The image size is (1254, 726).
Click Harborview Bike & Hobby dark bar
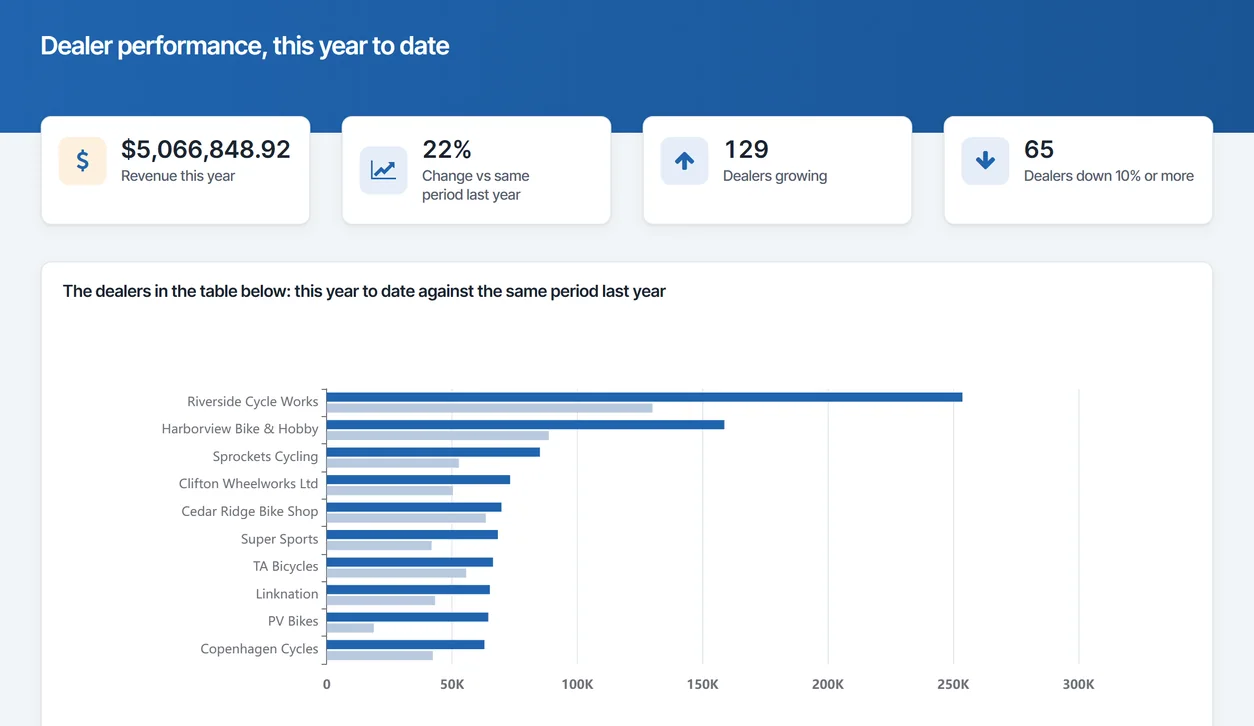pos(526,425)
